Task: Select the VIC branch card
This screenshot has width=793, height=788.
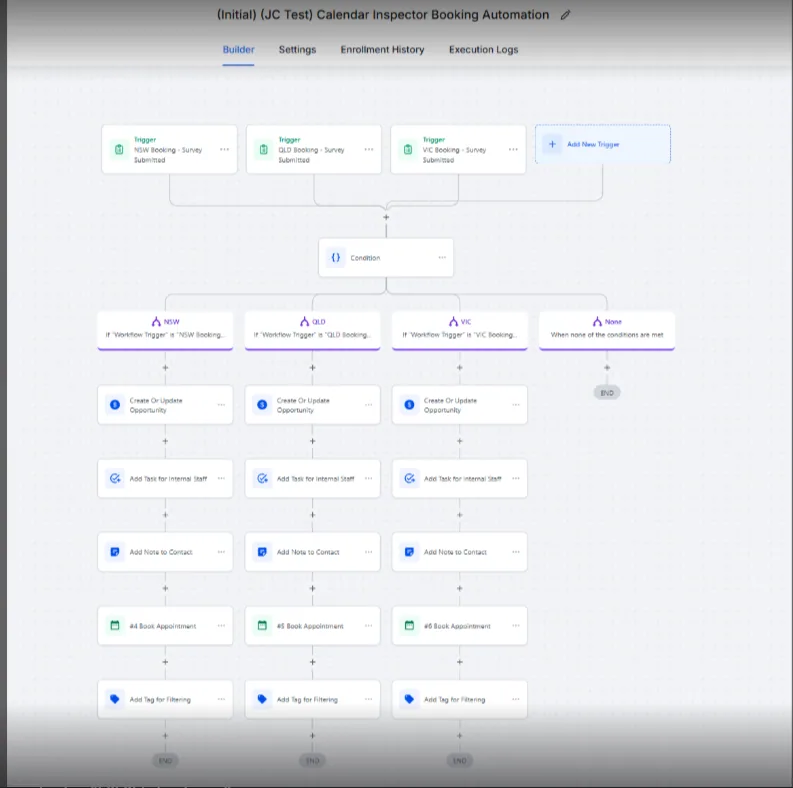Action: pos(460,330)
